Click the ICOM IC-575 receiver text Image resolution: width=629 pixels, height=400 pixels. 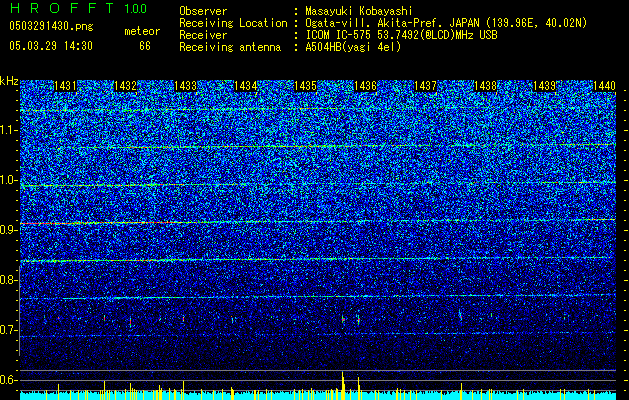pyautogui.click(x=401, y=35)
